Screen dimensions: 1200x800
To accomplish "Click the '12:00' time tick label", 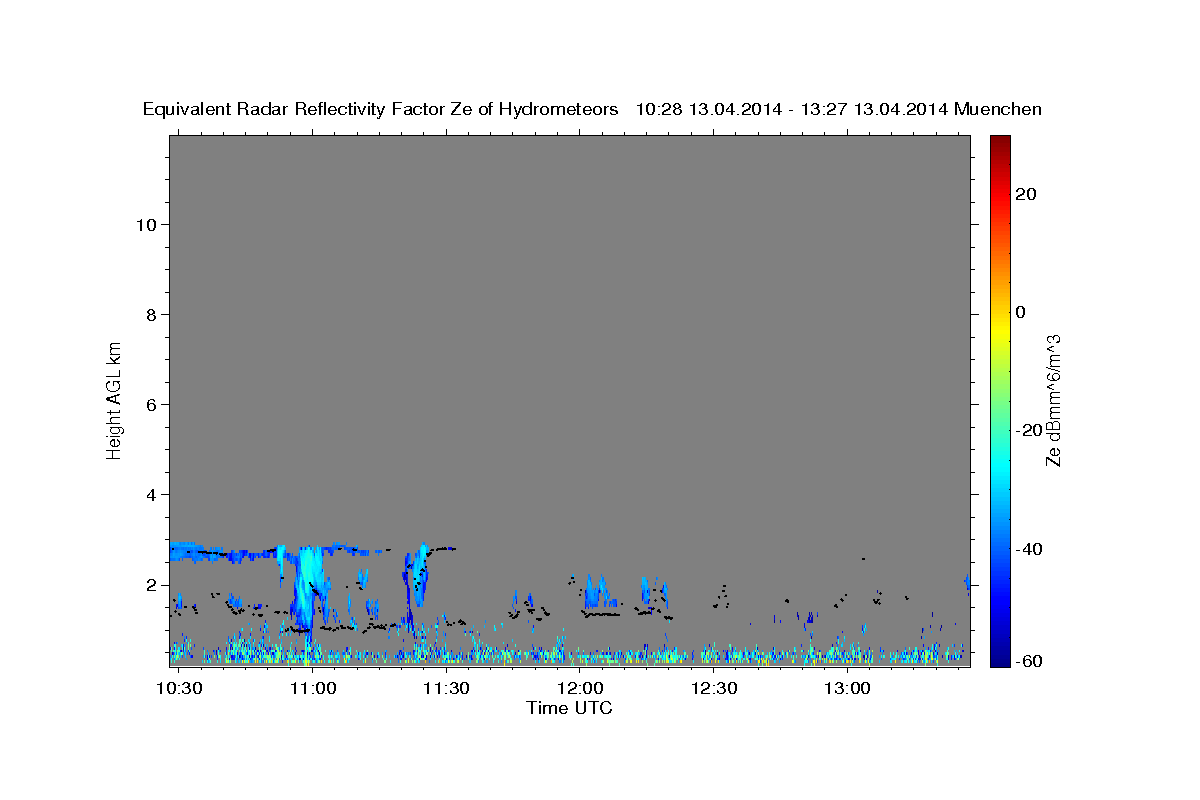I will pyautogui.click(x=579, y=689).
